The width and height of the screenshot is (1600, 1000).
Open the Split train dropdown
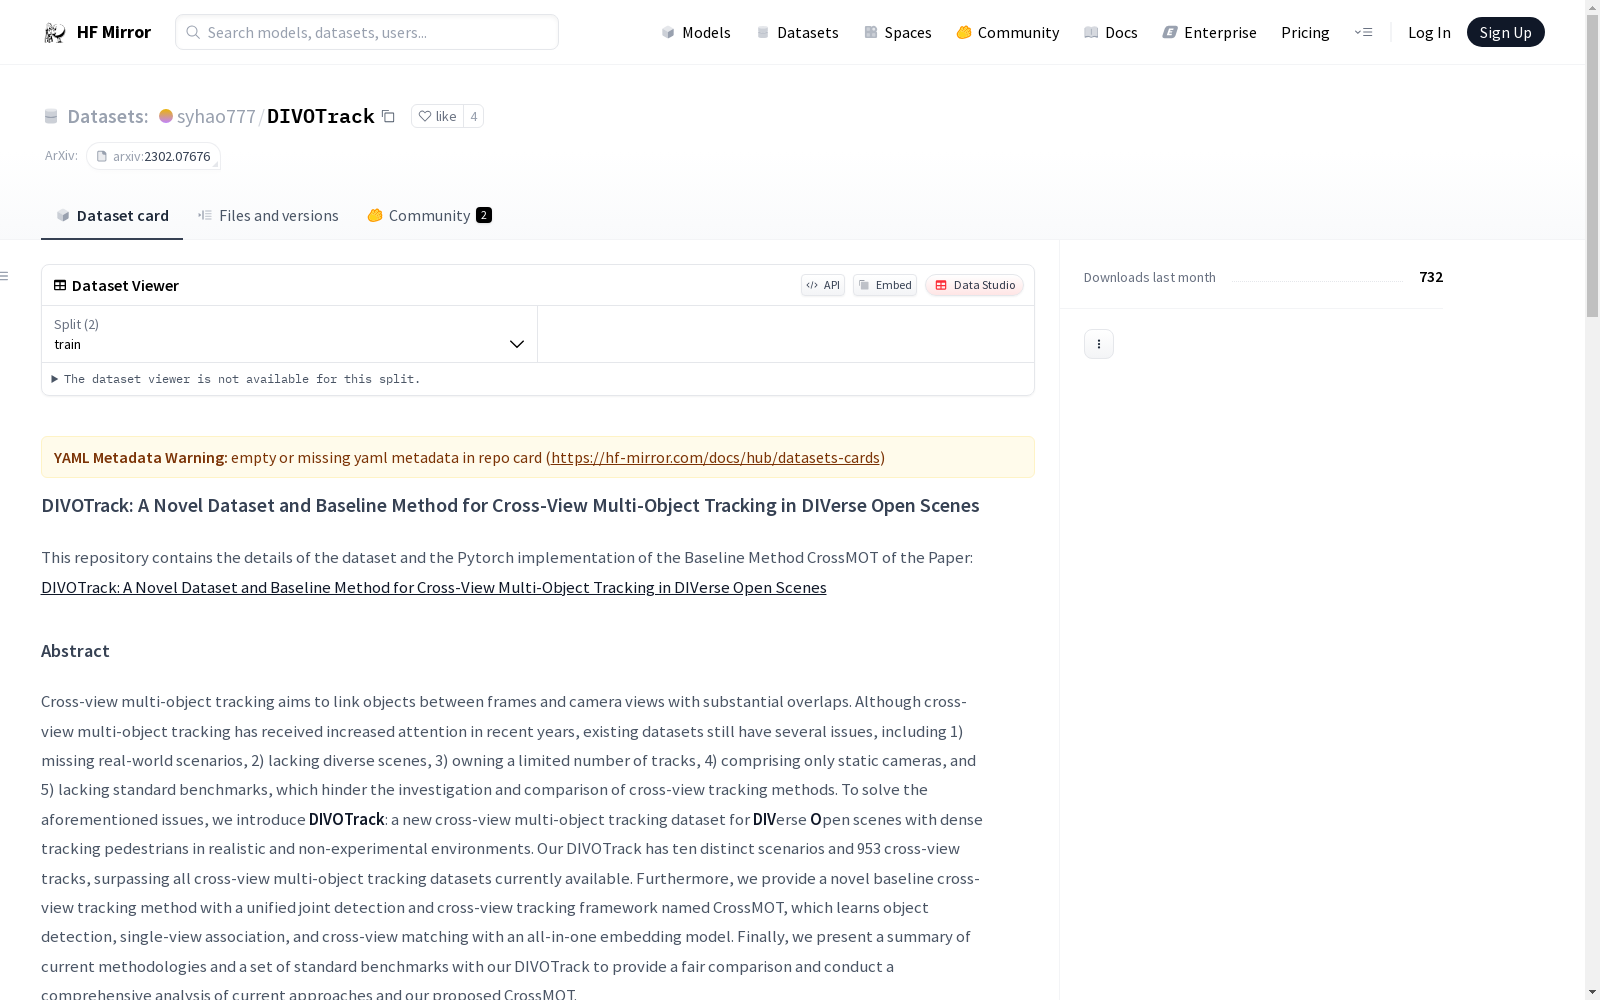click(x=289, y=334)
